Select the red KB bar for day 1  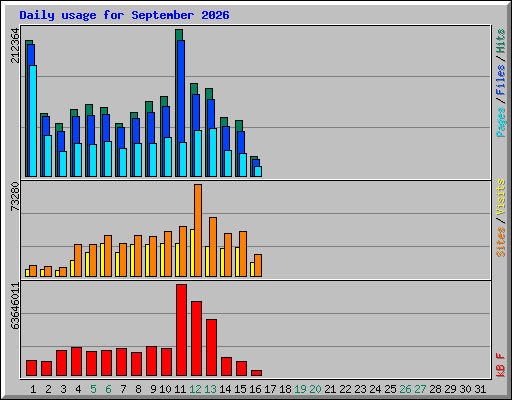pos(31,368)
